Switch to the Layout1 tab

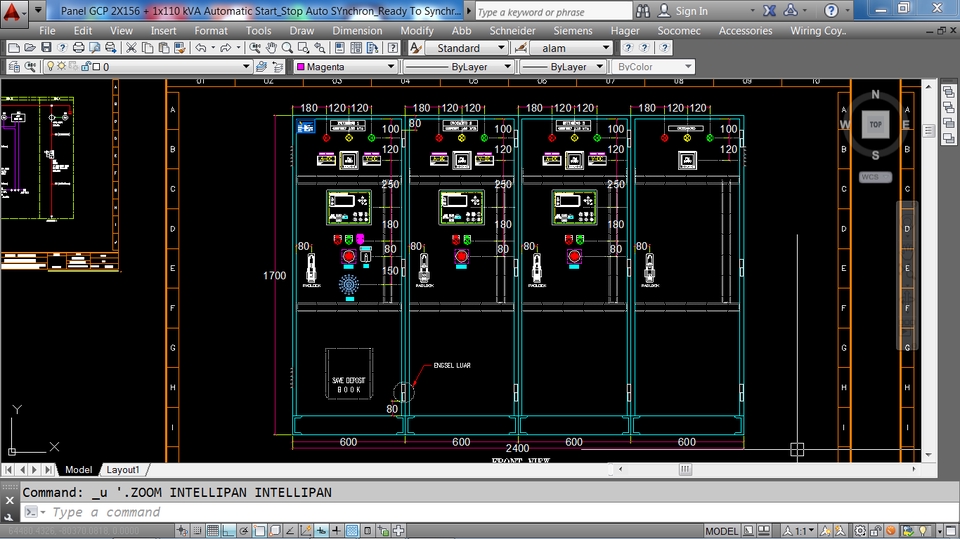click(x=123, y=470)
